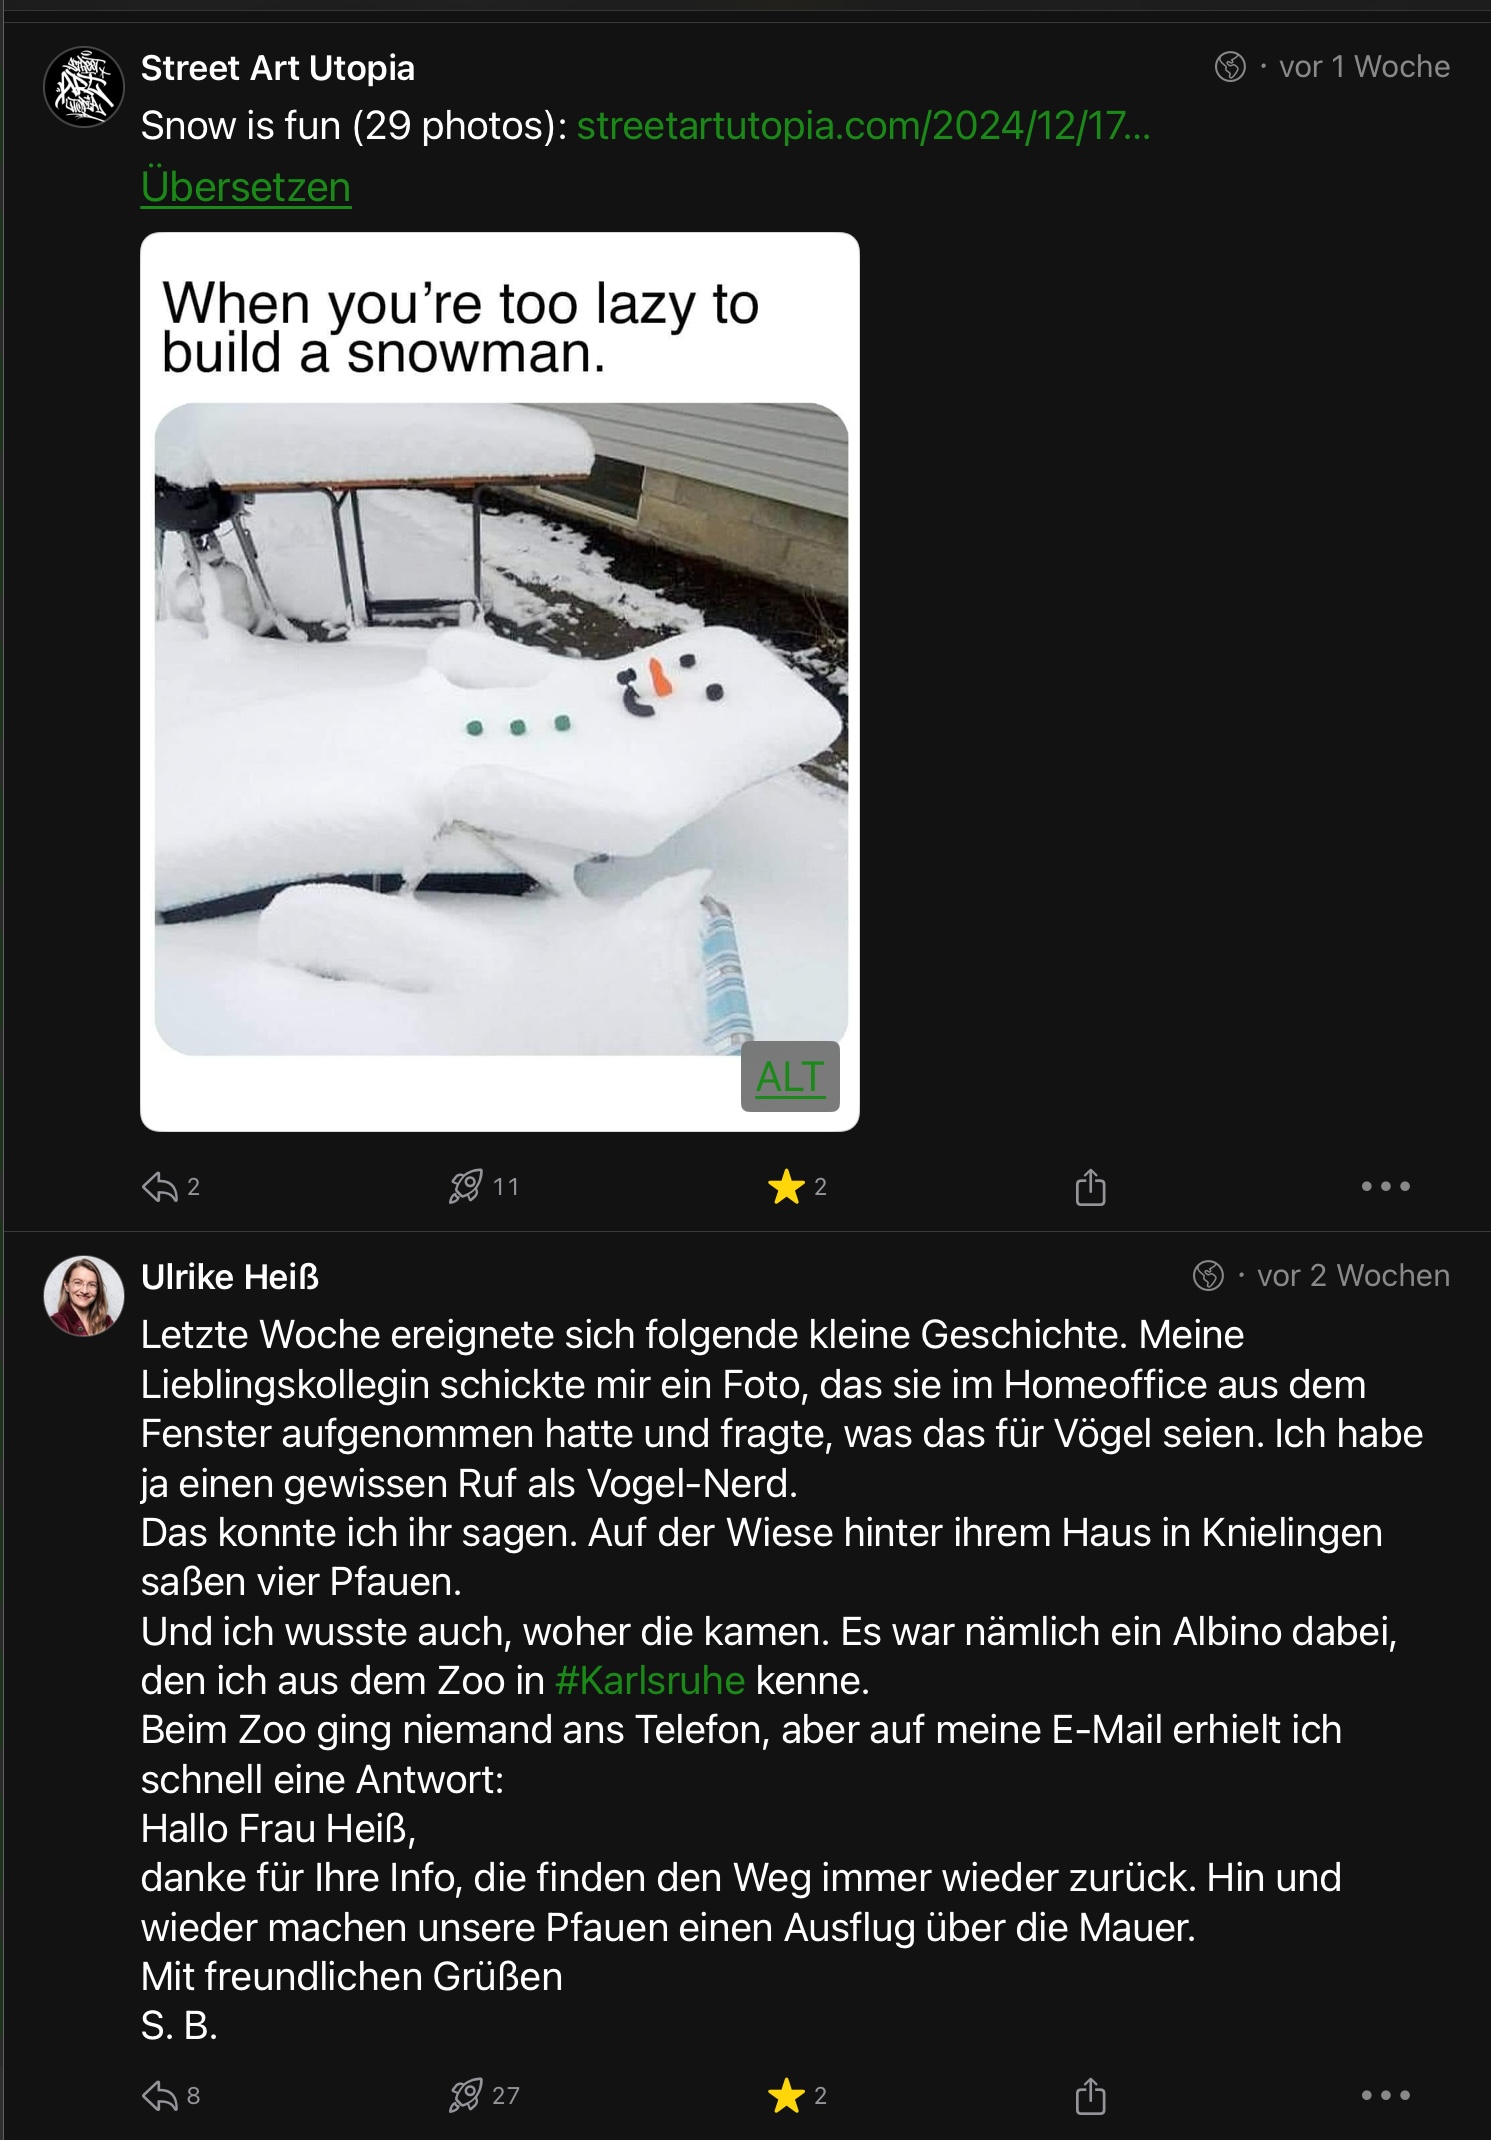Toggle favorite star on Ulrike Heiß's post

point(787,2095)
